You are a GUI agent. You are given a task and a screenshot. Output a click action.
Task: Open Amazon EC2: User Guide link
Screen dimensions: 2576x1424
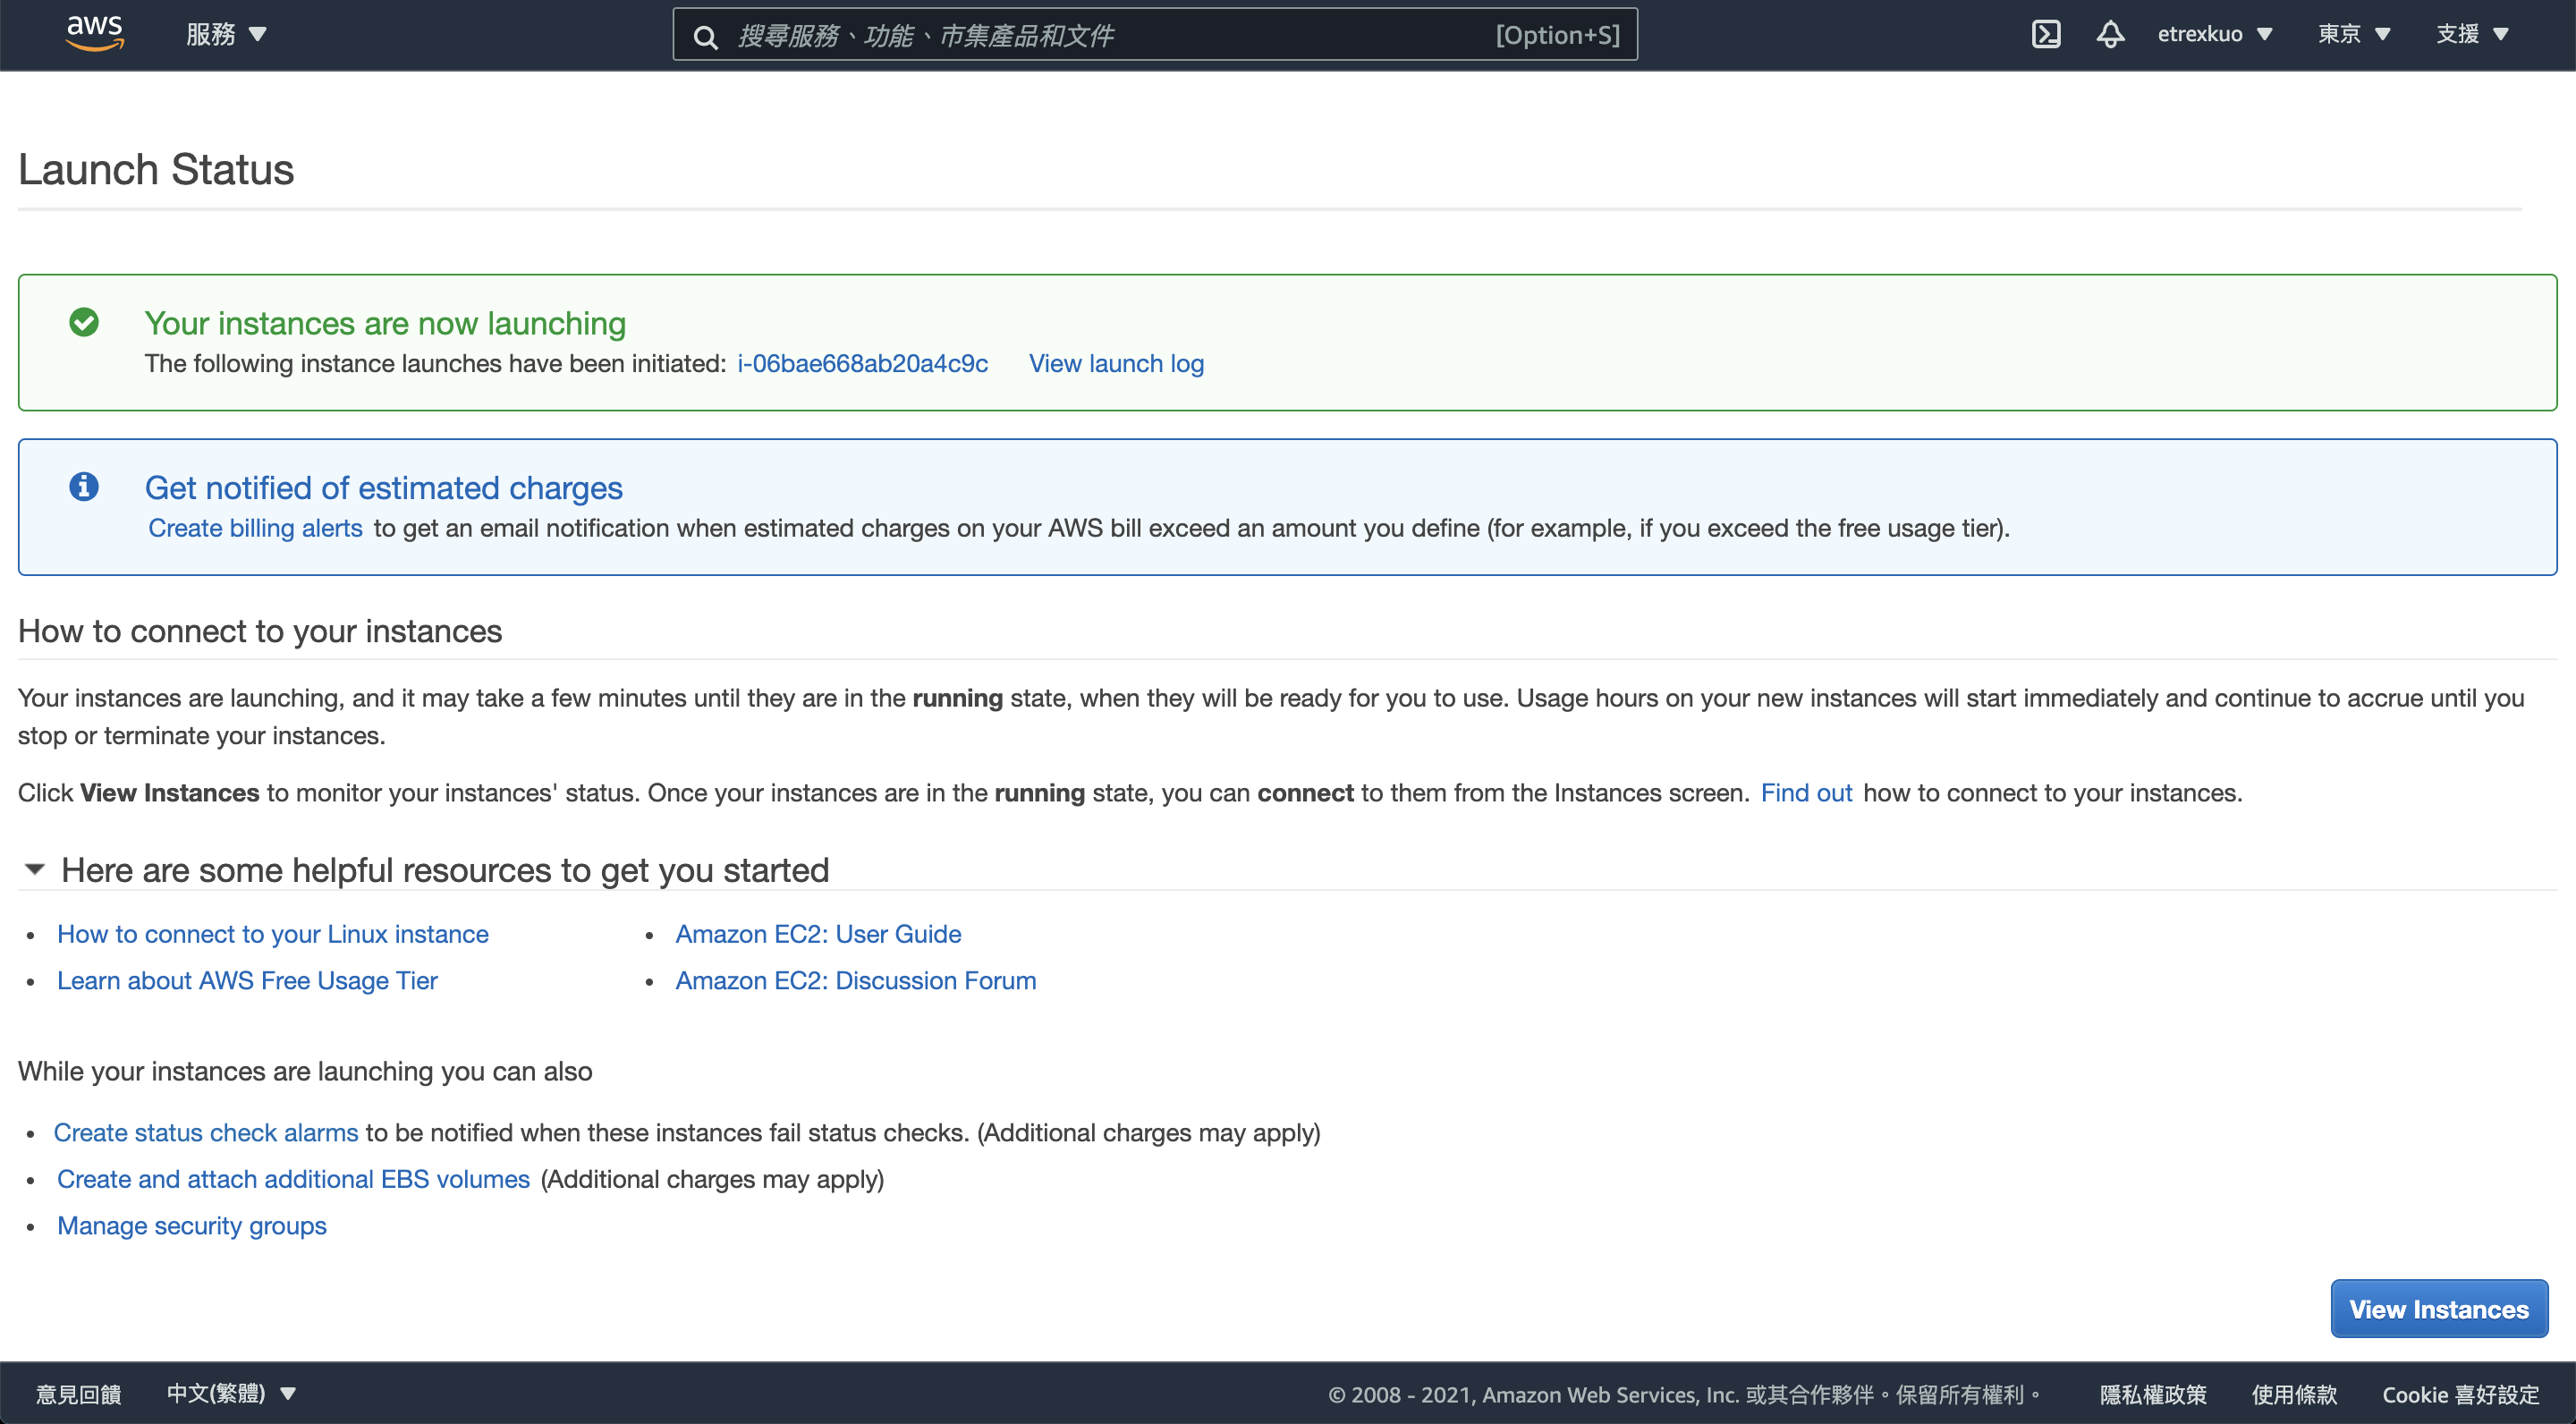818,934
